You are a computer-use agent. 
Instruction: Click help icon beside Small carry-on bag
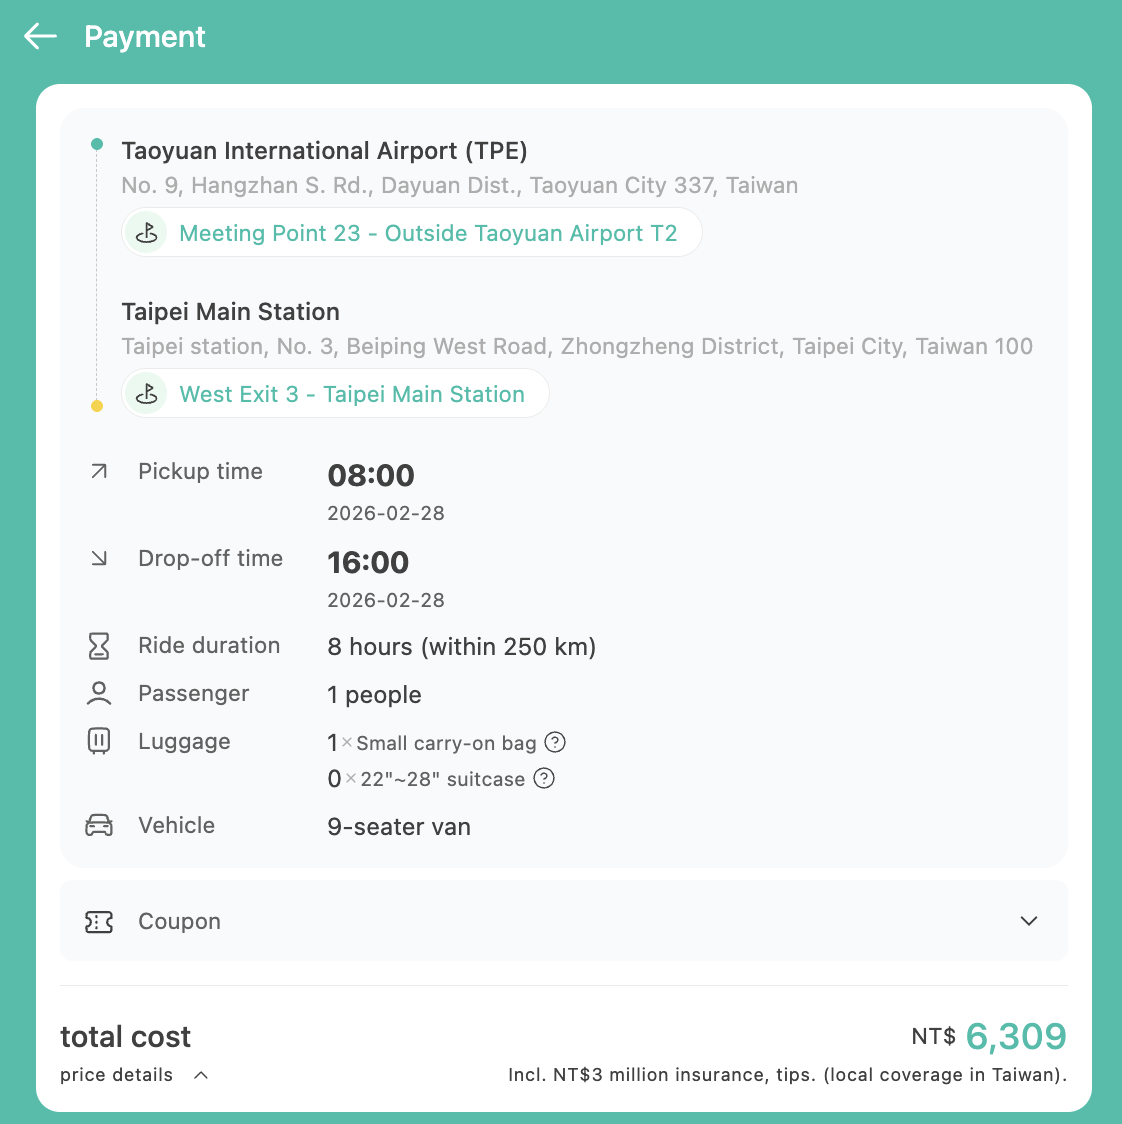(x=555, y=742)
